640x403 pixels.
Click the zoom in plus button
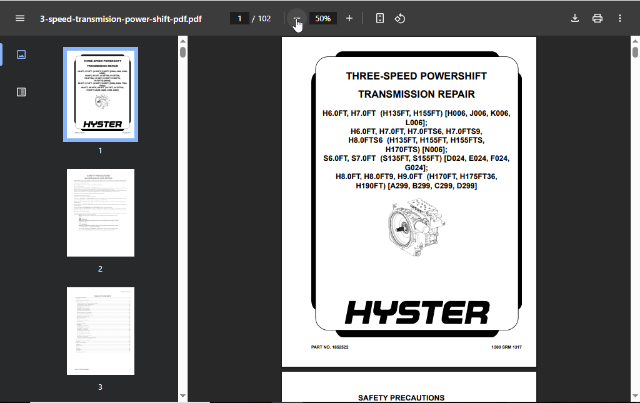coord(349,18)
